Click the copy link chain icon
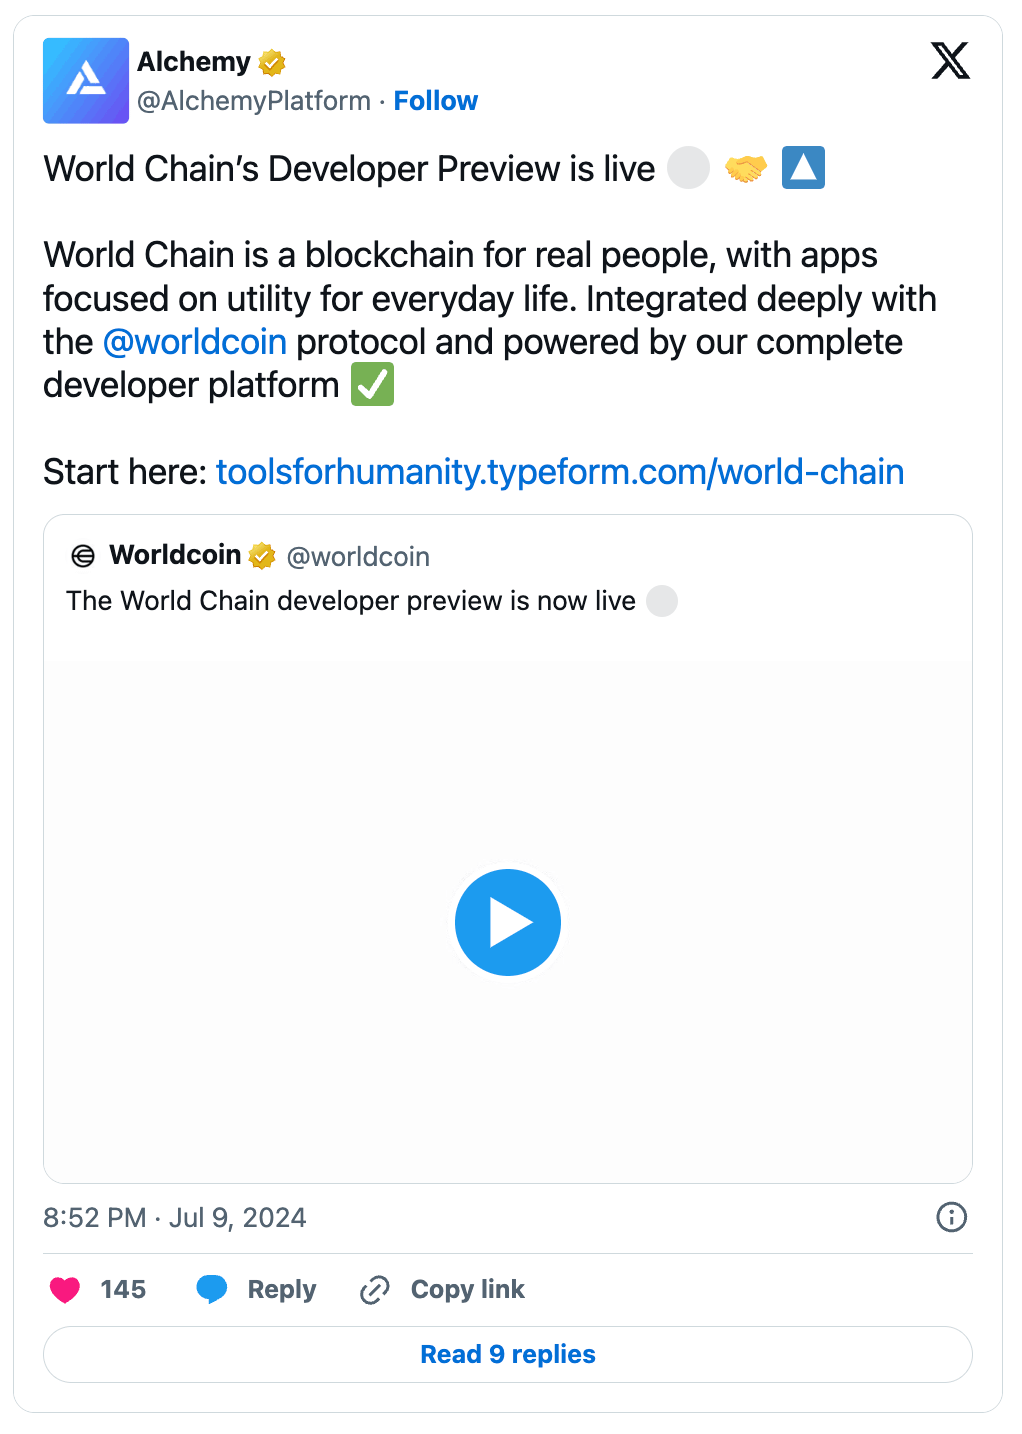Image resolution: width=1022 pixels, height=1434 pixels. pos(374,1290)
